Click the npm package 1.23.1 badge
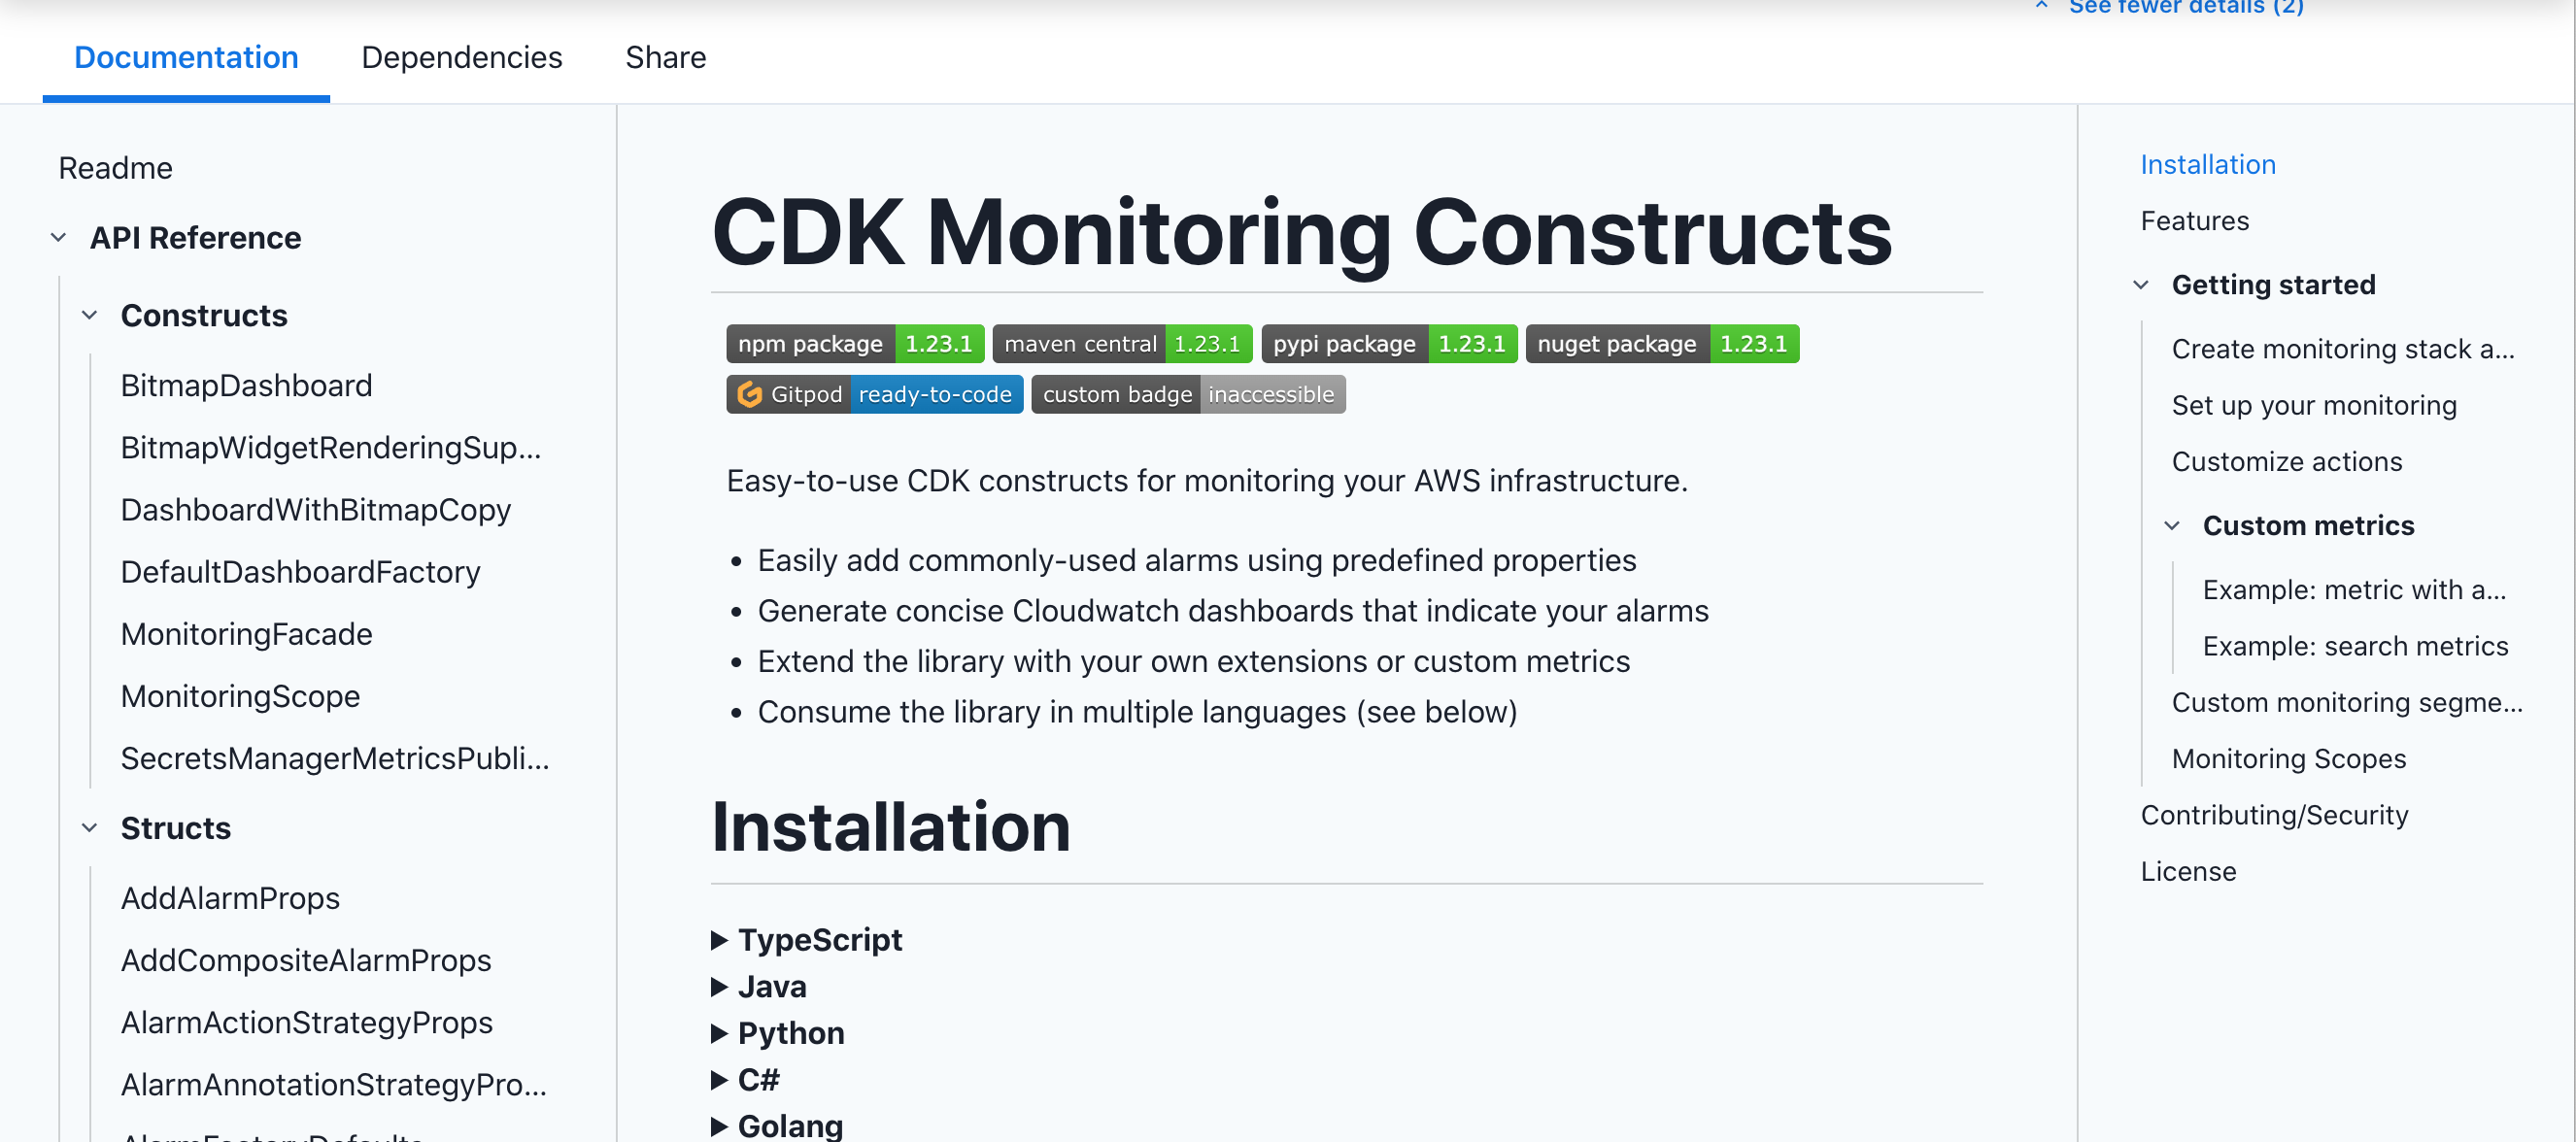2576x1142 pixels. tap(854, 344)
